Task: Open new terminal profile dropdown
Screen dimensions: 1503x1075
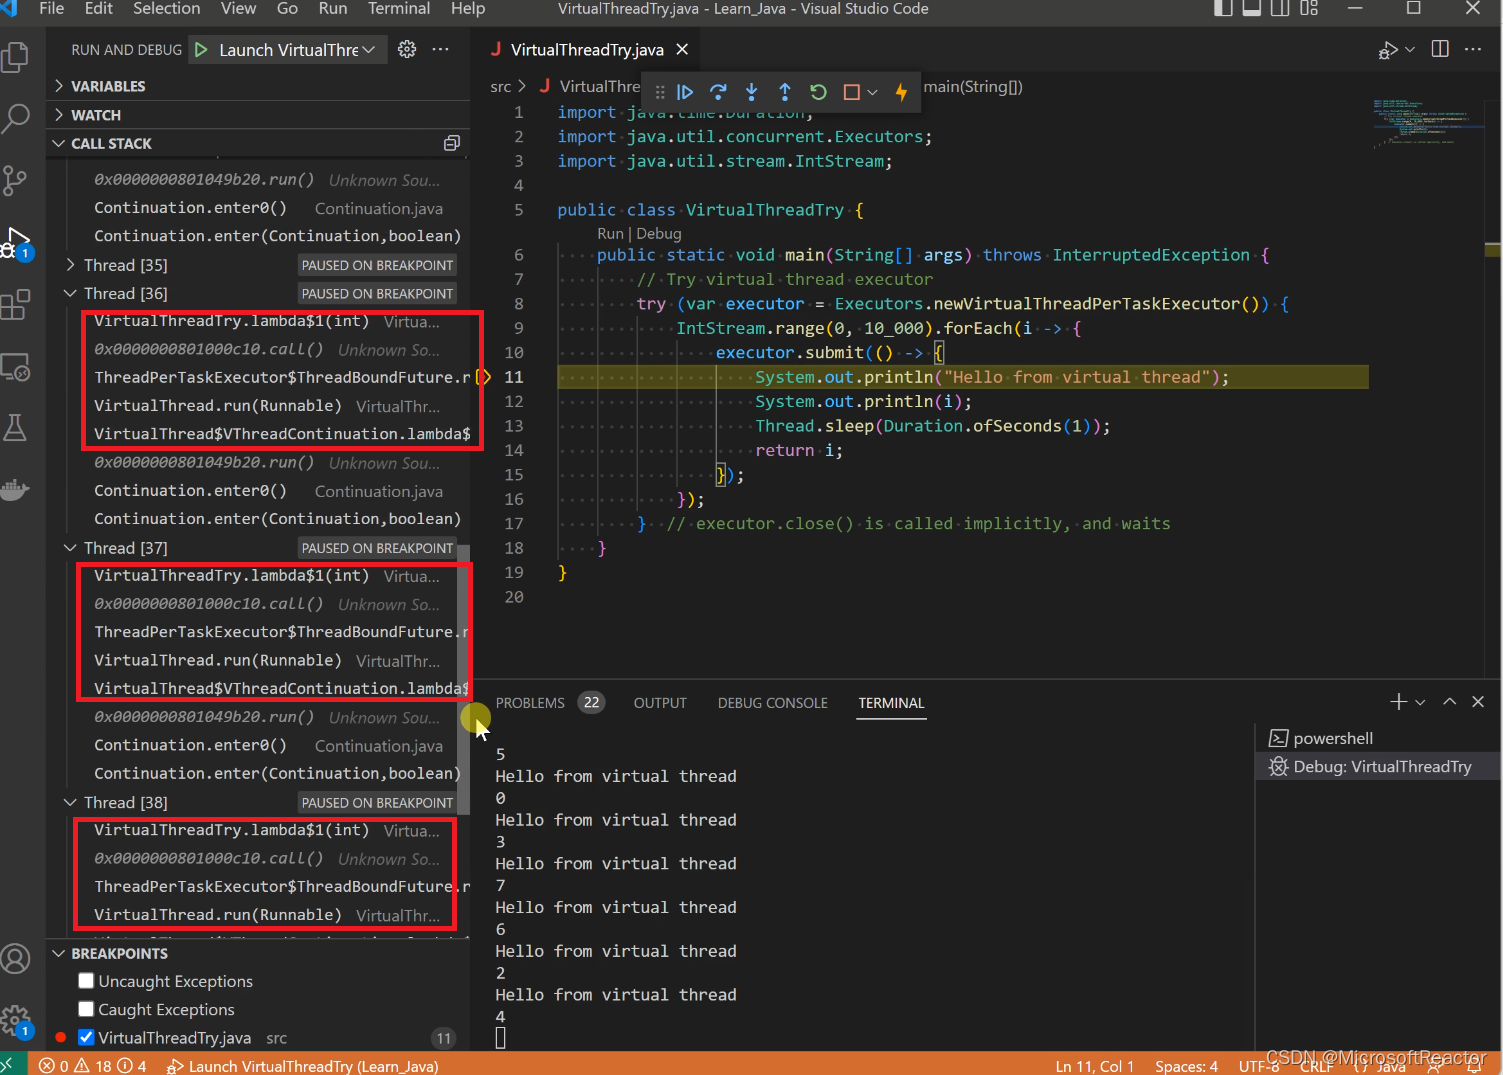Action: click(1420, 702)
